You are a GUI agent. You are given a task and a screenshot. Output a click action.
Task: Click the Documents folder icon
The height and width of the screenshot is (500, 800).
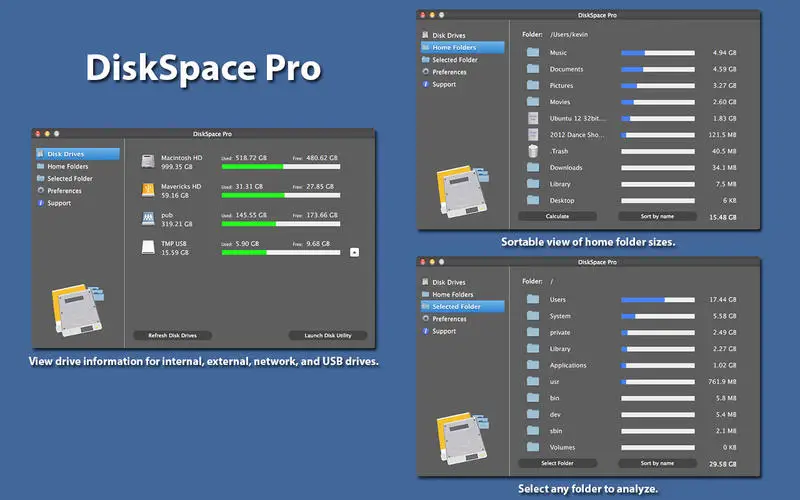pyautogui.click(x=533, y=68)
